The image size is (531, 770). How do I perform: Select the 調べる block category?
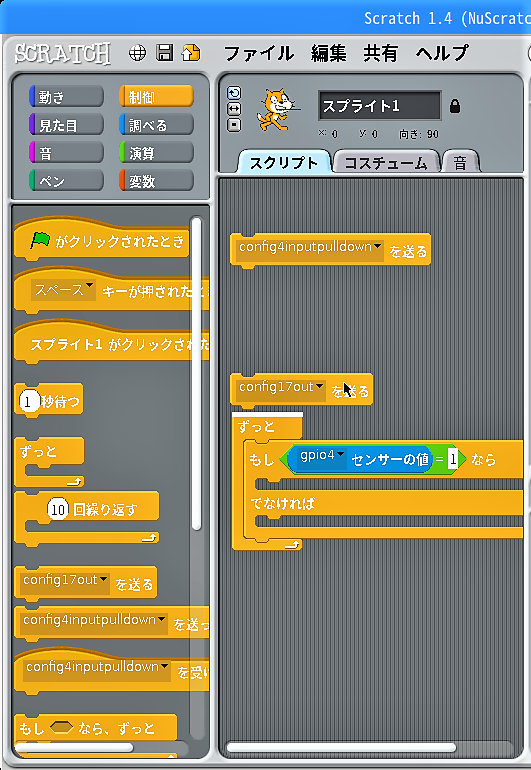tap(156, 125)
